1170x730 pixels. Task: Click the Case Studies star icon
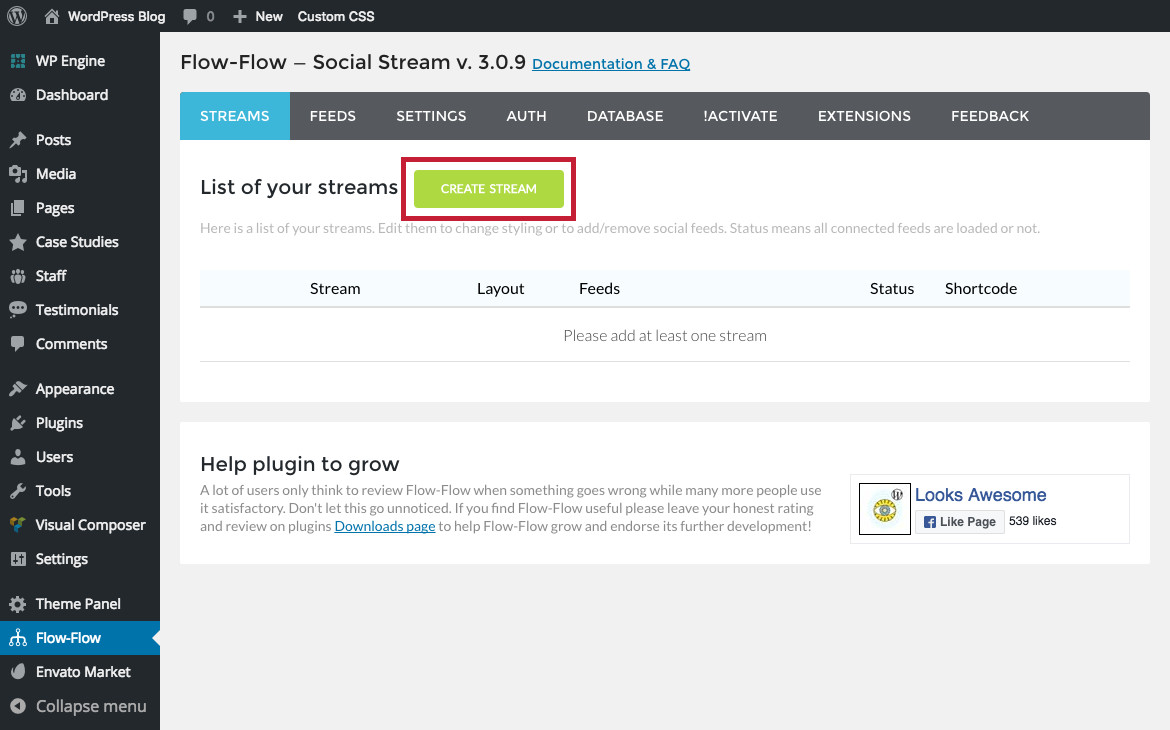pyautogui.click(x=18, y=242)
